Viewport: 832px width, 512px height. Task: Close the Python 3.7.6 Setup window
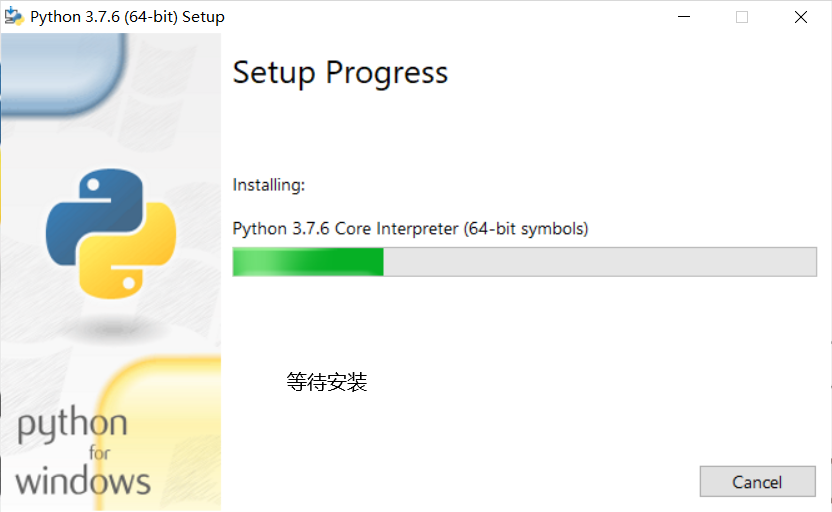(801, 17)
